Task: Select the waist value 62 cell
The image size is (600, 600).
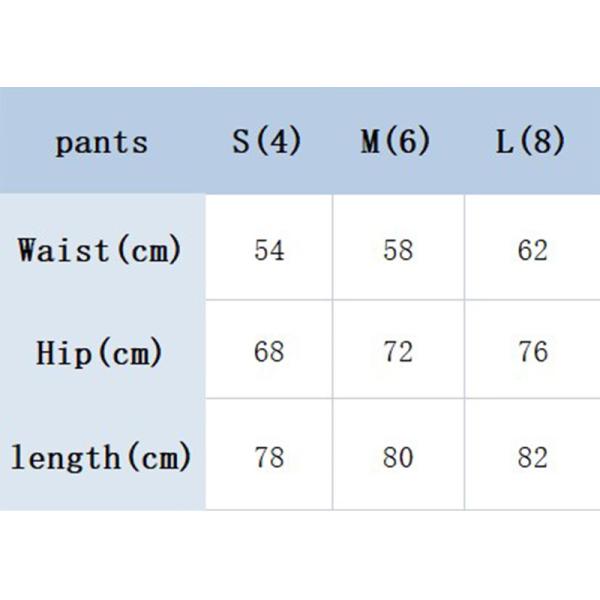Action: (533, 249)
